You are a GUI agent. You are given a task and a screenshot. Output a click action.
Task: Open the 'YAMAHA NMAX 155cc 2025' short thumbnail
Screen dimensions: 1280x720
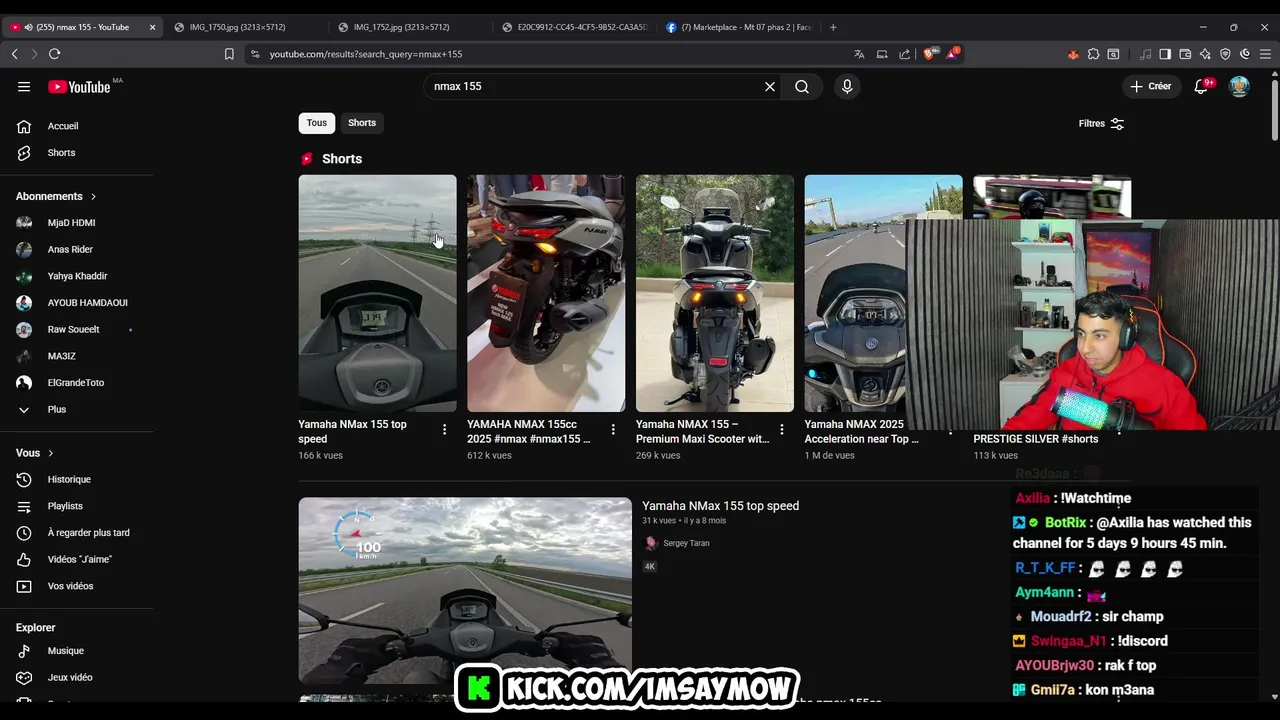click(546, 293)
